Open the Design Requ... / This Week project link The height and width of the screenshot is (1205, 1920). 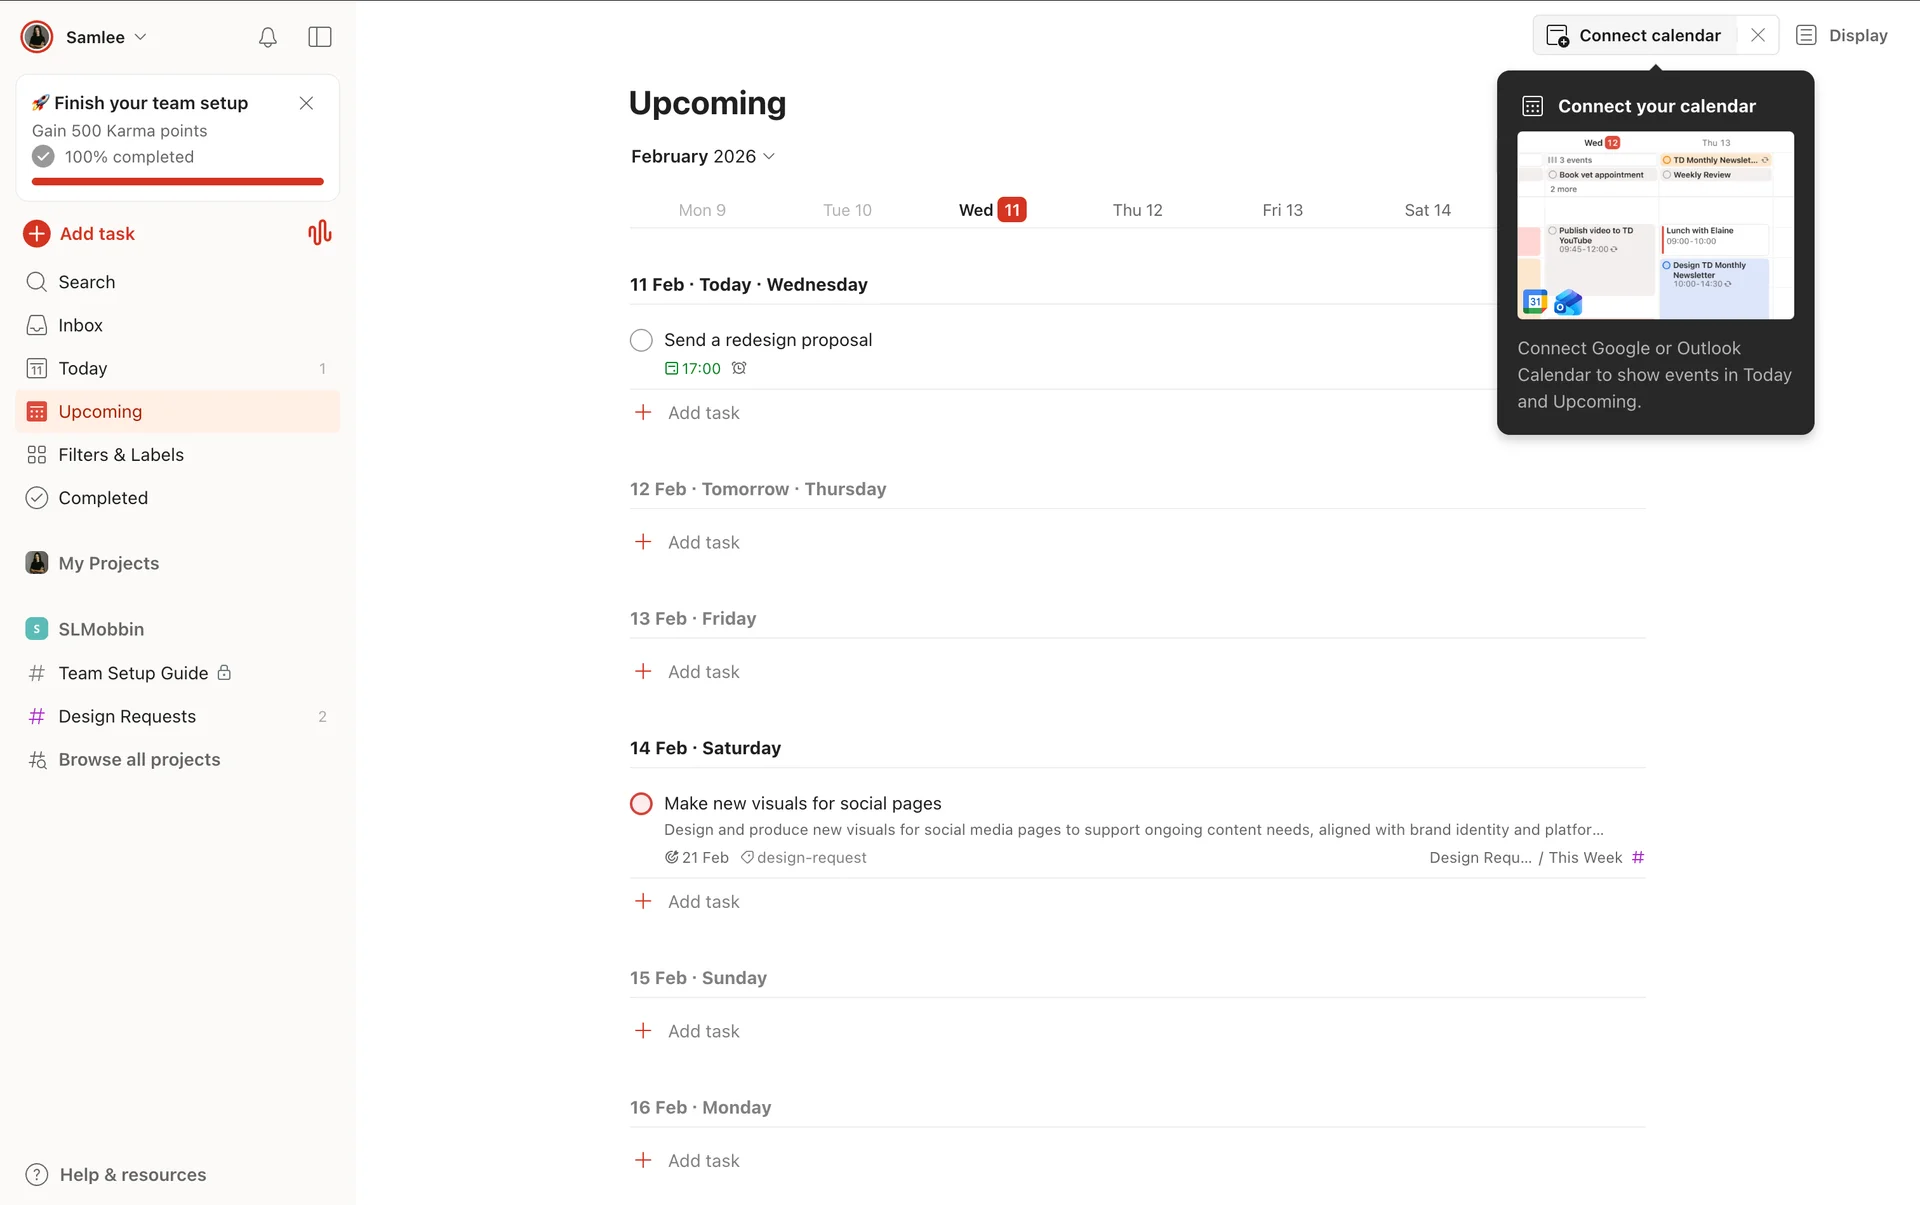1527,858
